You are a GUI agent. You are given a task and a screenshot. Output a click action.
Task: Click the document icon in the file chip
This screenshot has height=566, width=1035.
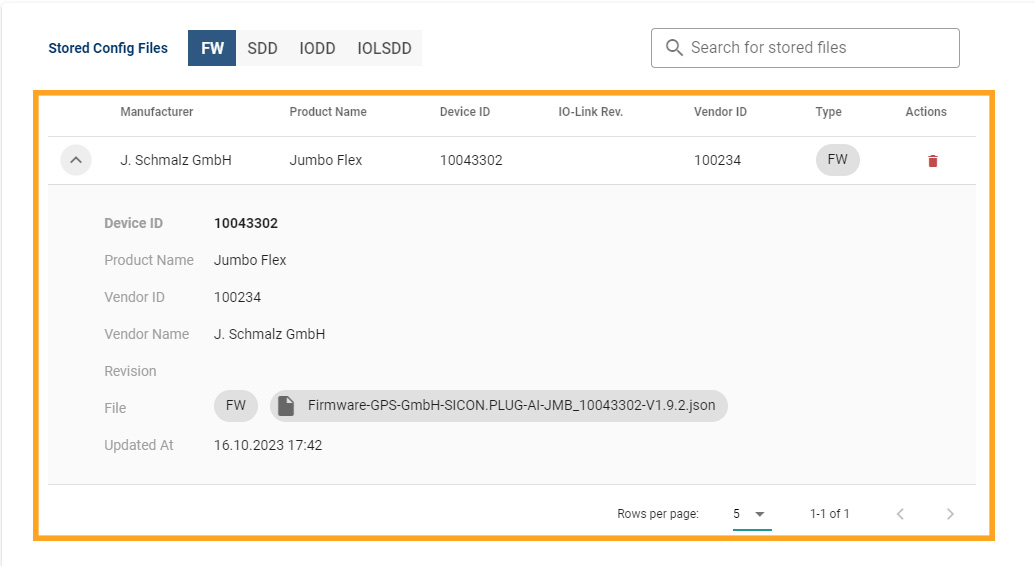click(286, 406)
